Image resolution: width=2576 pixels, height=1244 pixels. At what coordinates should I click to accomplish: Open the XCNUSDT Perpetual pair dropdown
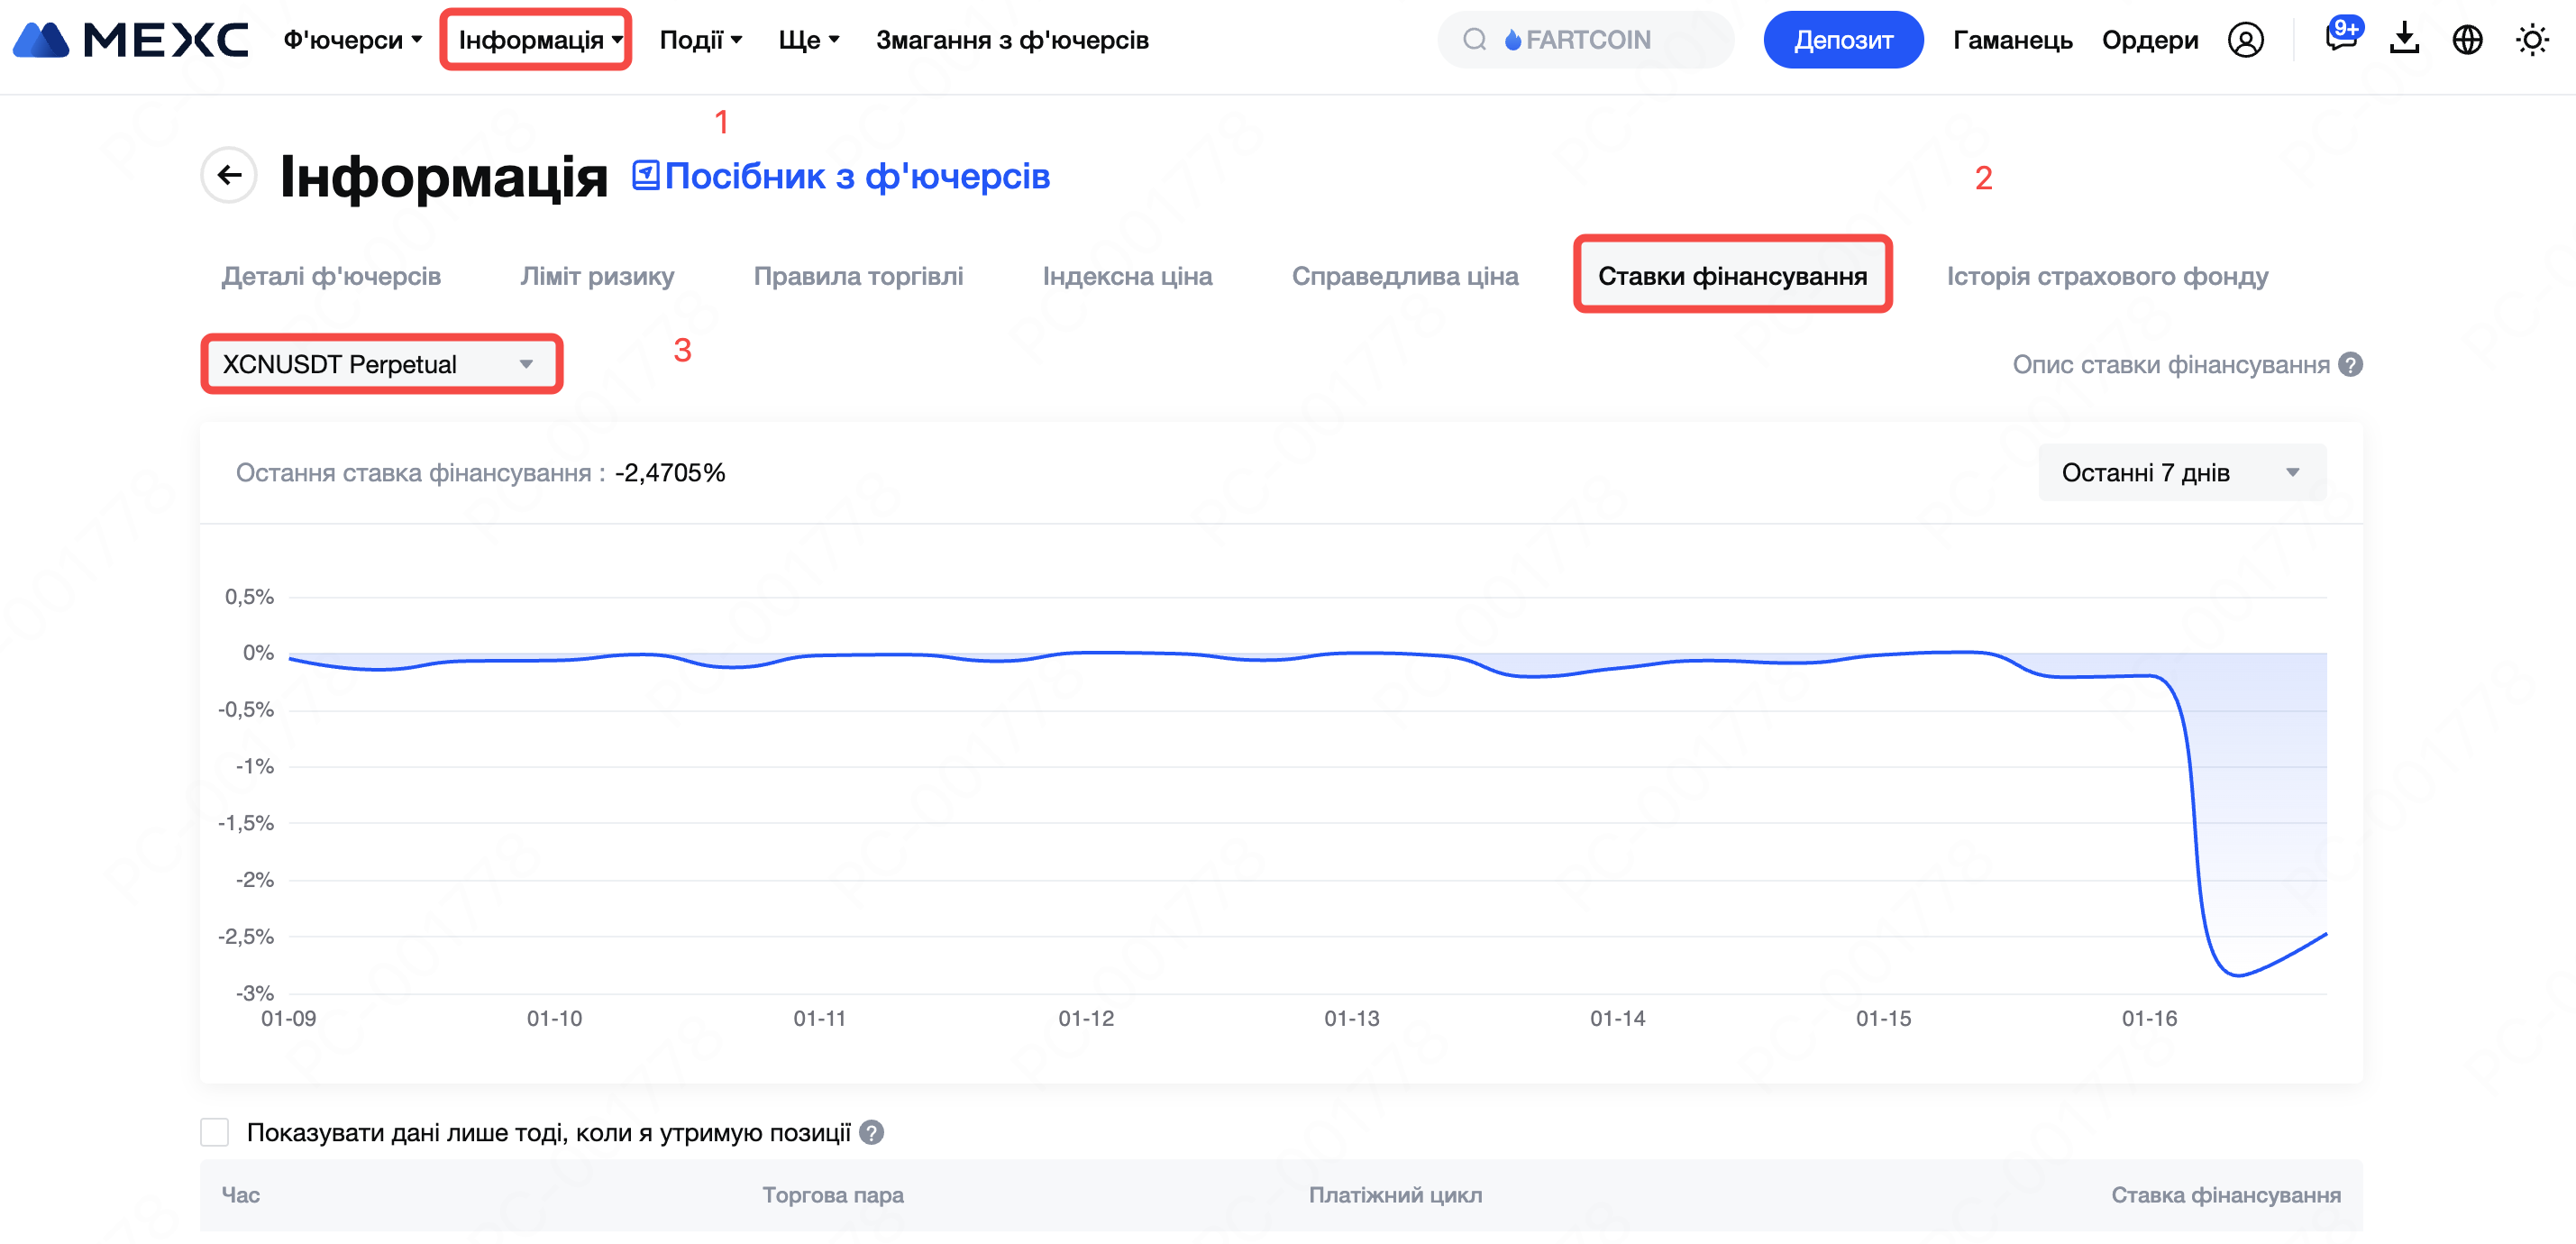coord(380,364)
